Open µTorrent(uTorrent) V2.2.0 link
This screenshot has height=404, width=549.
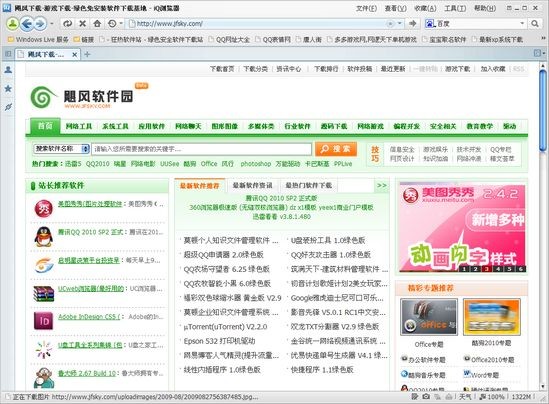(225, 327)
